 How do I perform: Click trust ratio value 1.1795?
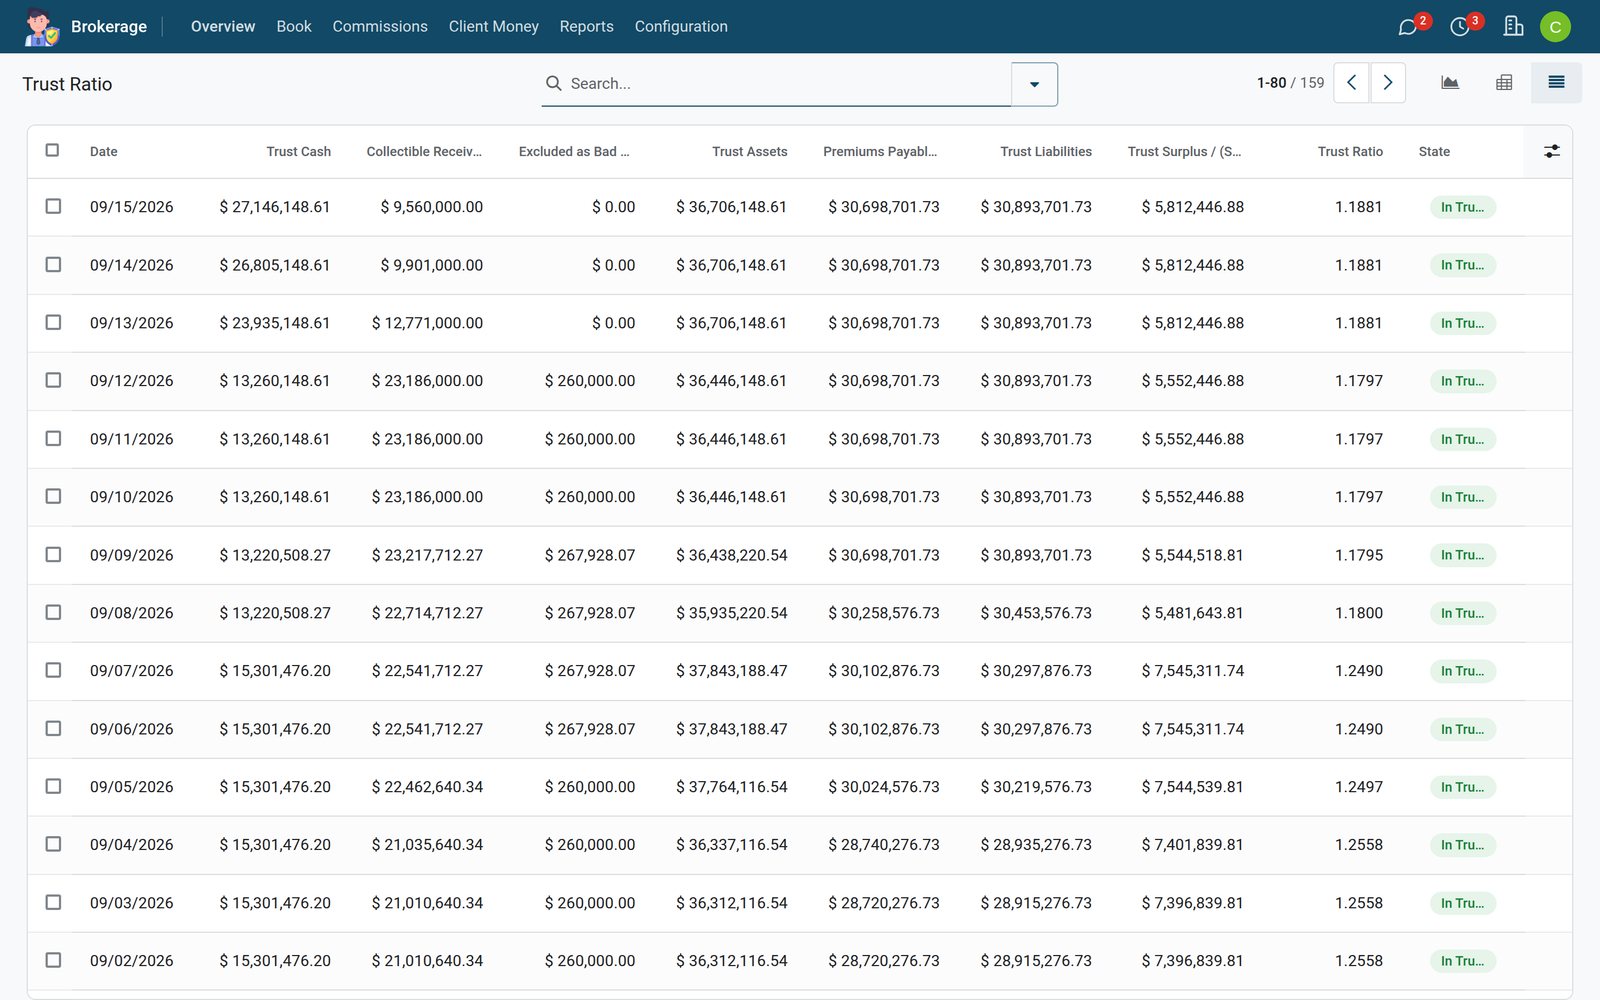[x=1359, y=555]
